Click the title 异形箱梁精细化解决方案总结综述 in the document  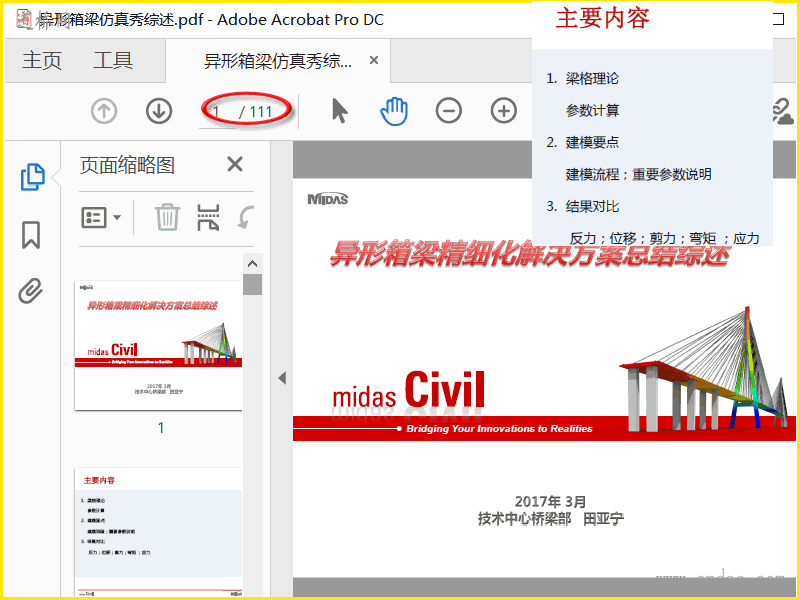[529, 254]
